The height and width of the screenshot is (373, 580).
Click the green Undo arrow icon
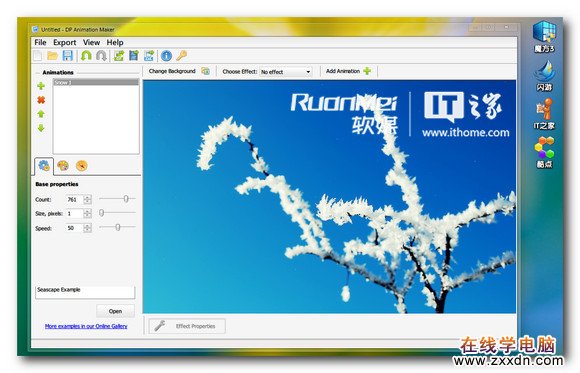coord(86,56)
